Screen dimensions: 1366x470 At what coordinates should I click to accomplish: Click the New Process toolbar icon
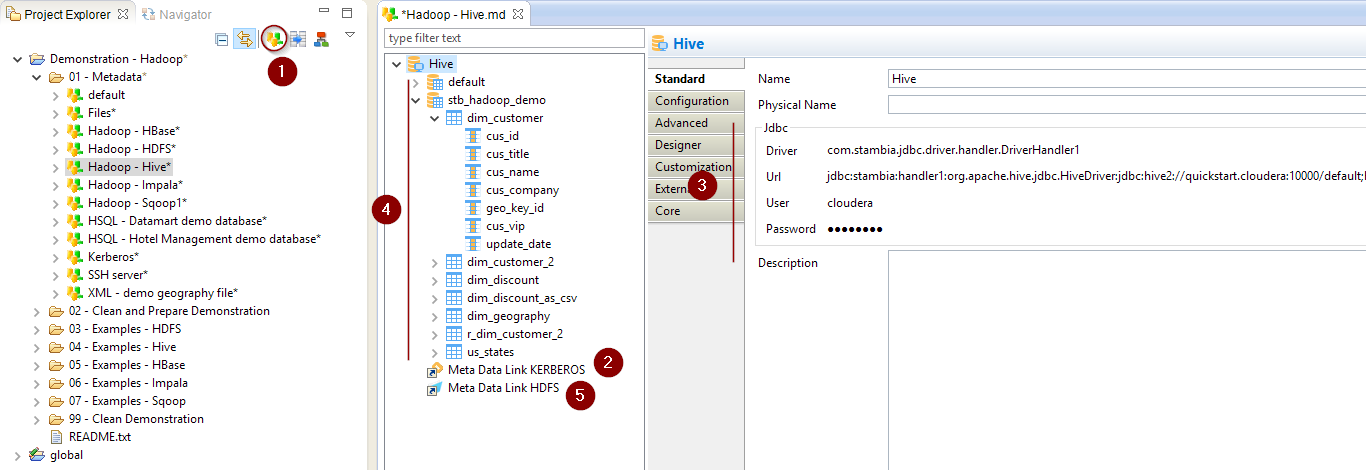321,39
